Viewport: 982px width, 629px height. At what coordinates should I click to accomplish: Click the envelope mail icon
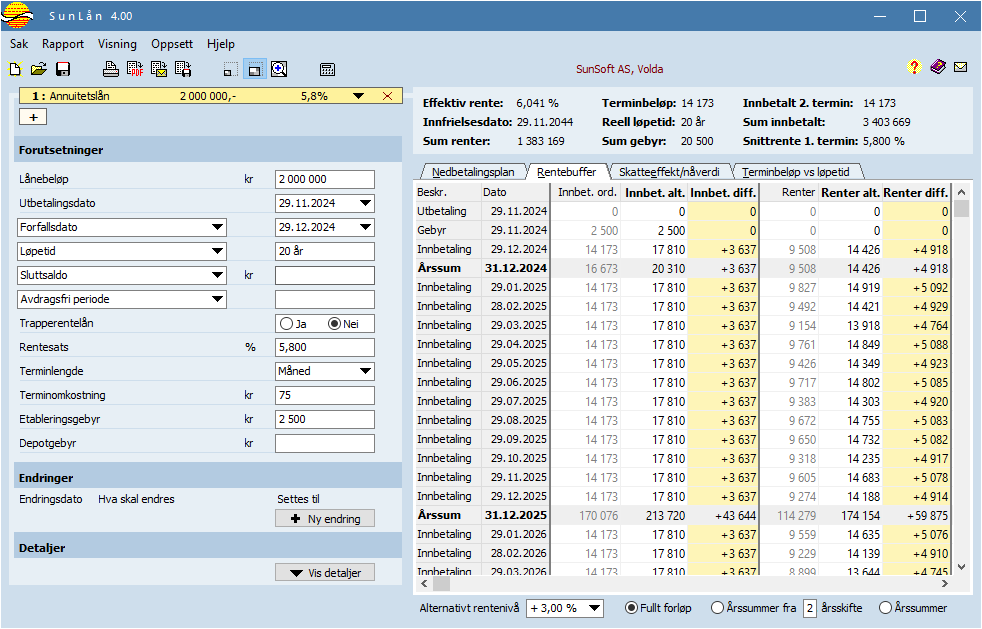(x=960, y=68)
